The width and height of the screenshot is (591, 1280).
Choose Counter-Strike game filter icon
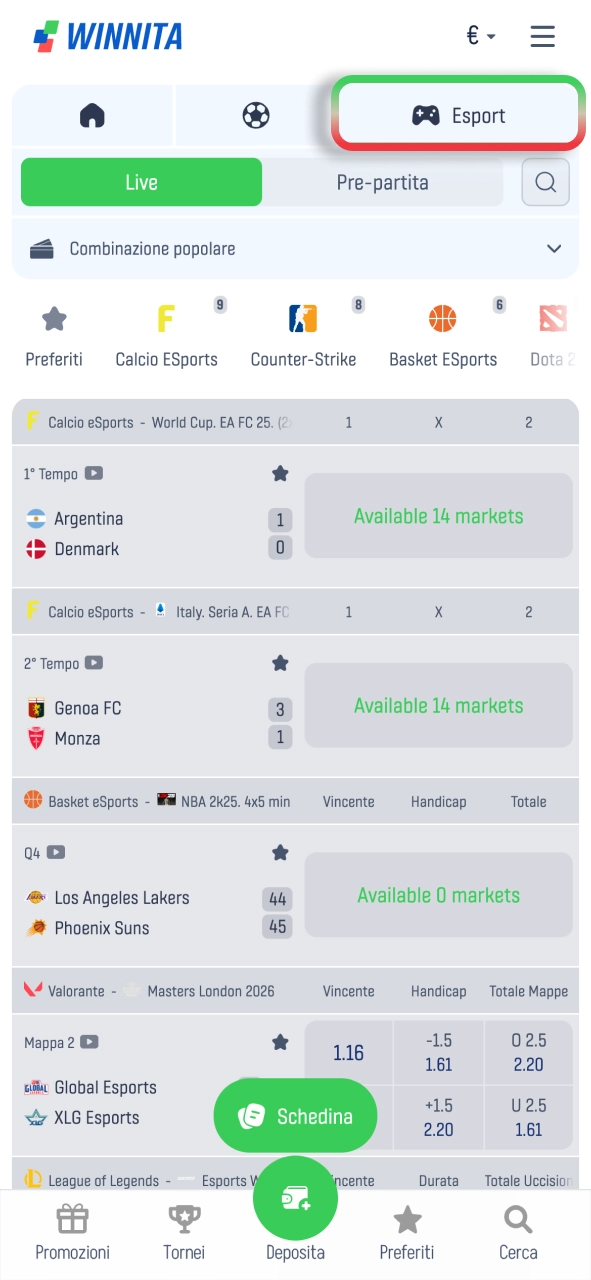pyautogui.click(x=303, y=319)
